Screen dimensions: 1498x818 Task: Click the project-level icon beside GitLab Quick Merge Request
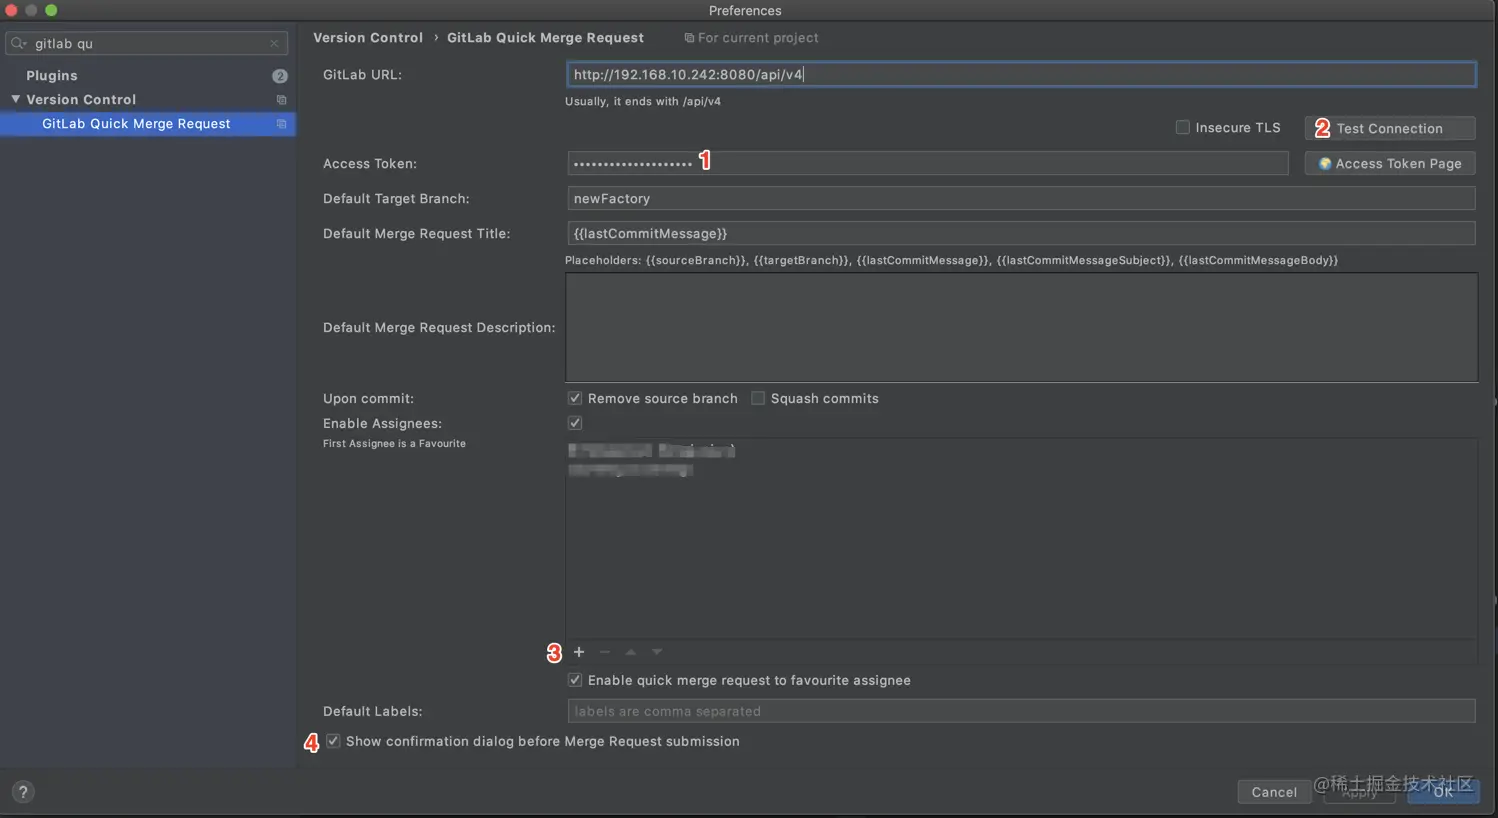tap(281, 124)
